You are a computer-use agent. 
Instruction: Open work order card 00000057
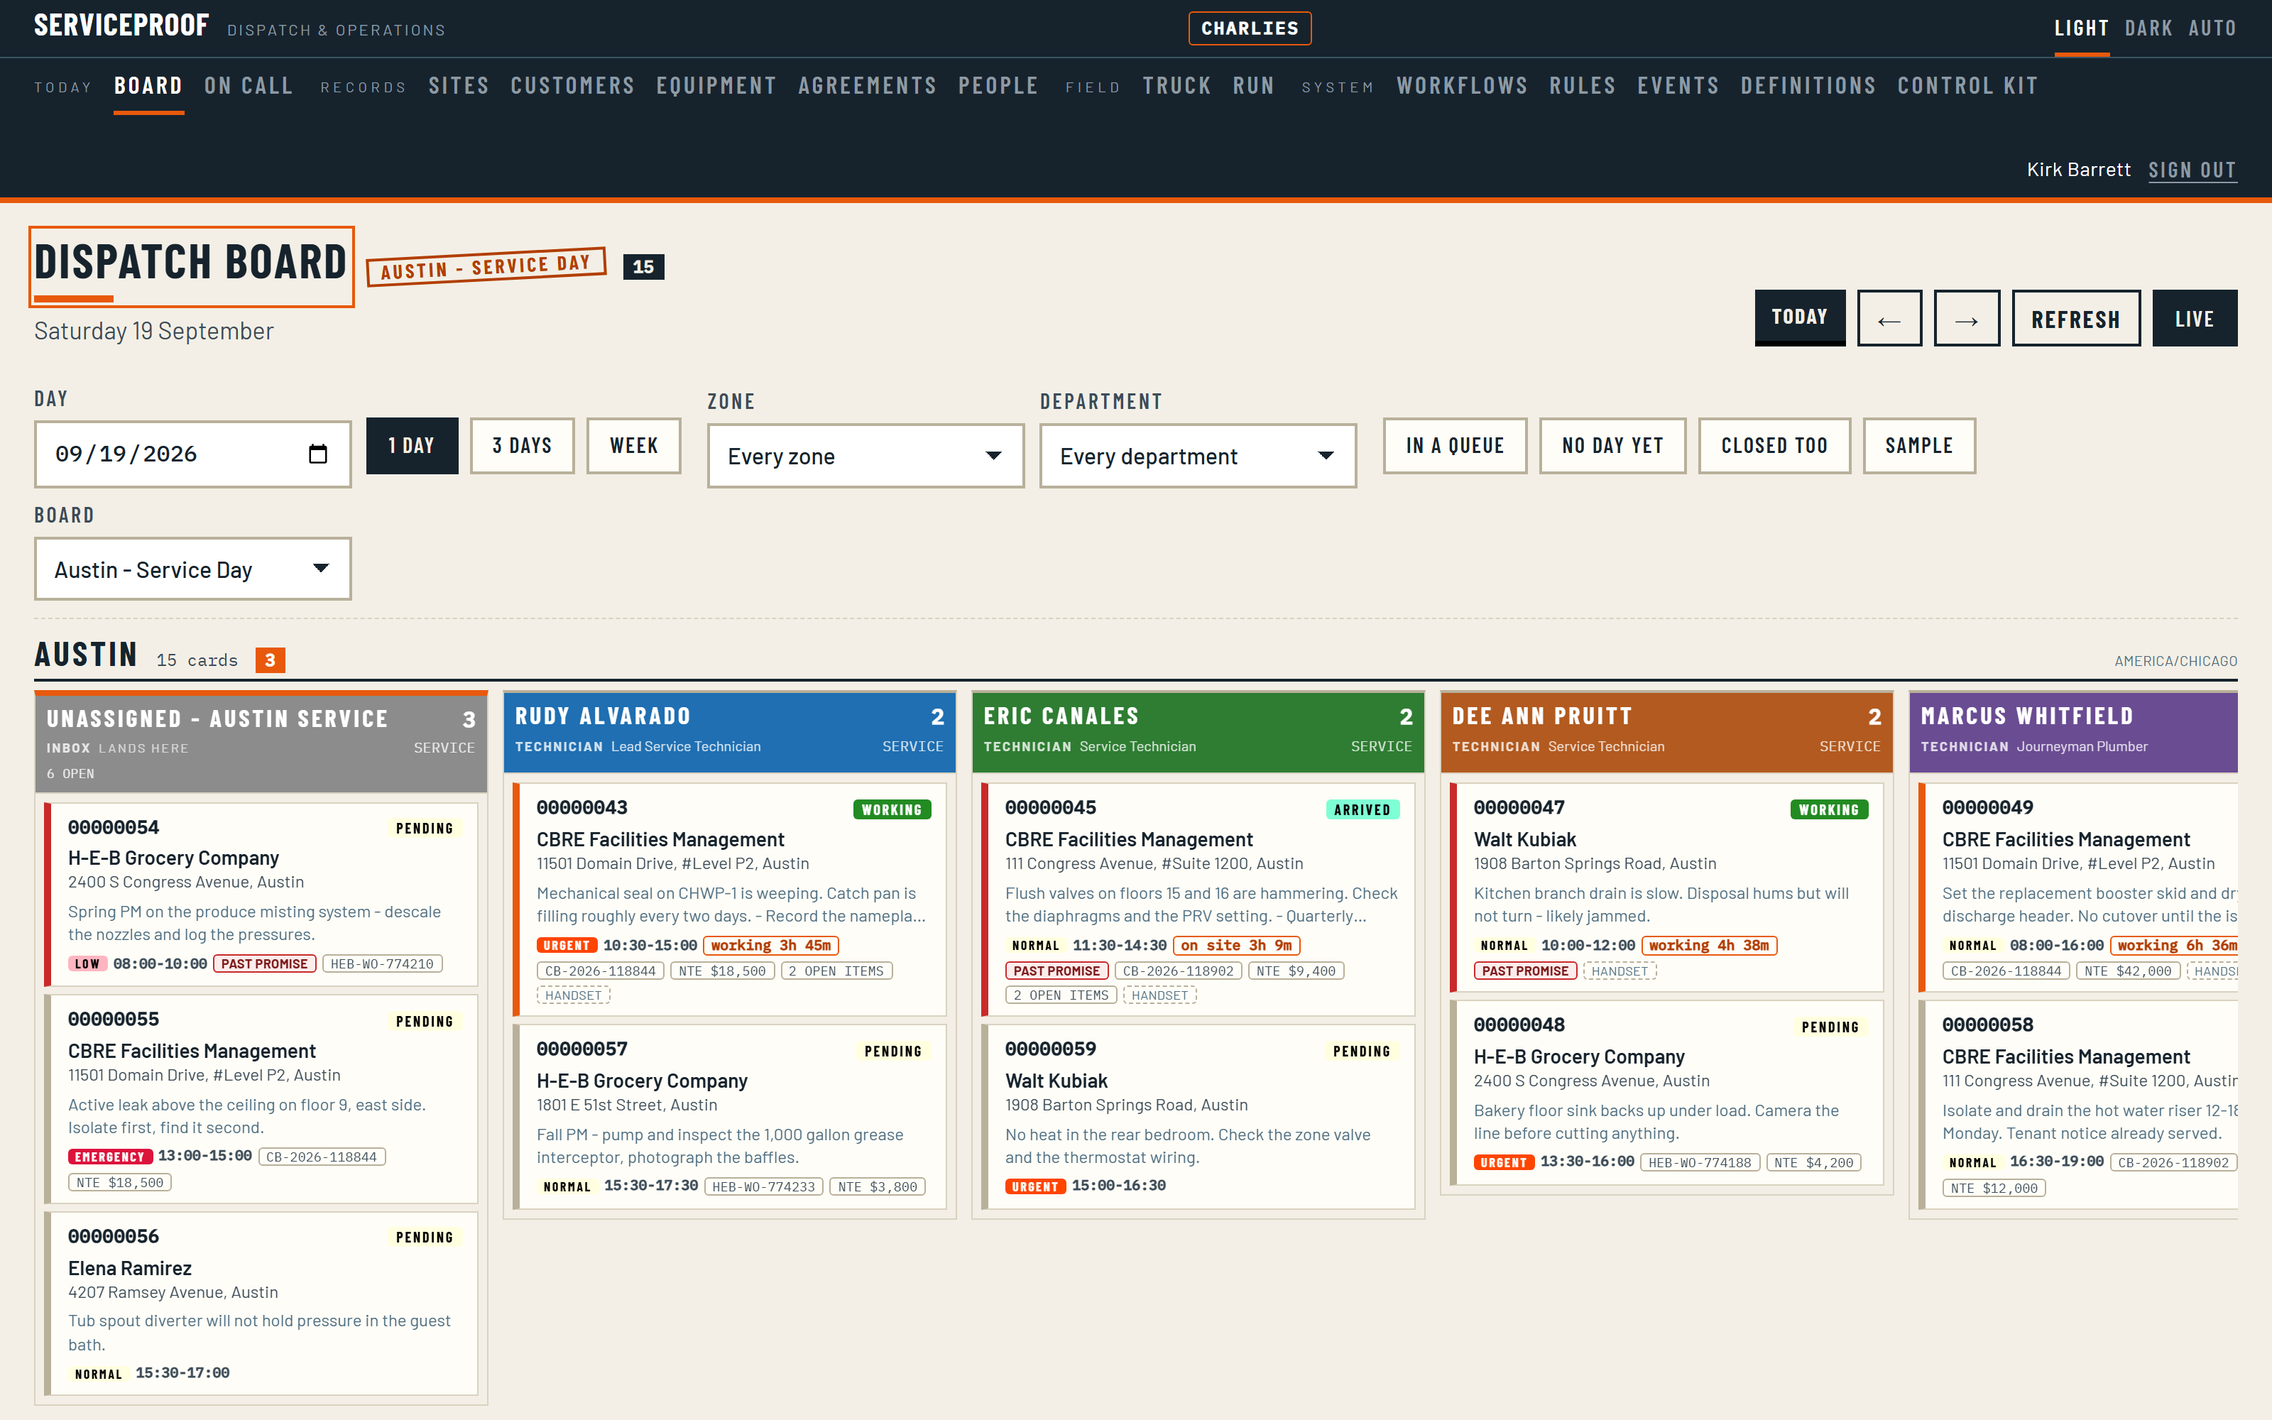pos(730,1116)
